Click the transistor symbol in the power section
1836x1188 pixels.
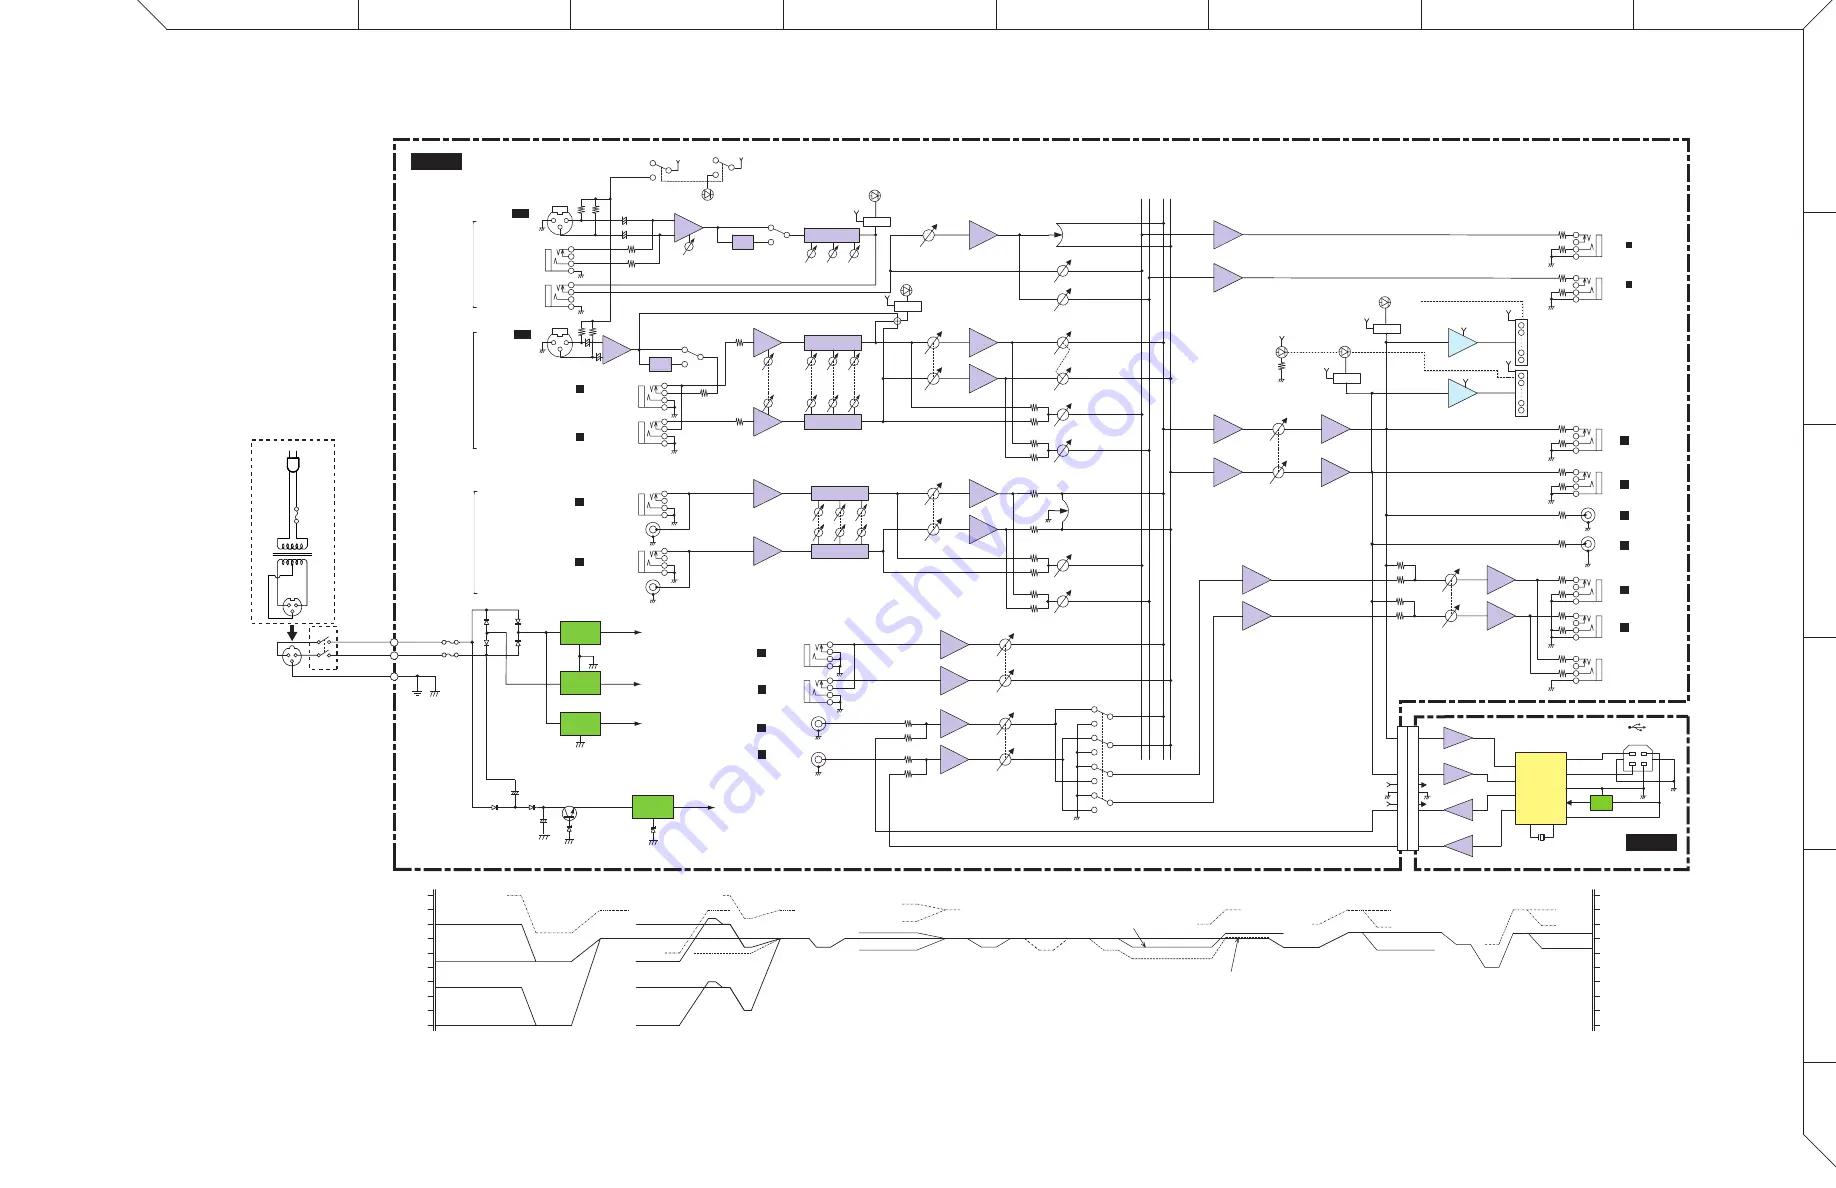569,814
